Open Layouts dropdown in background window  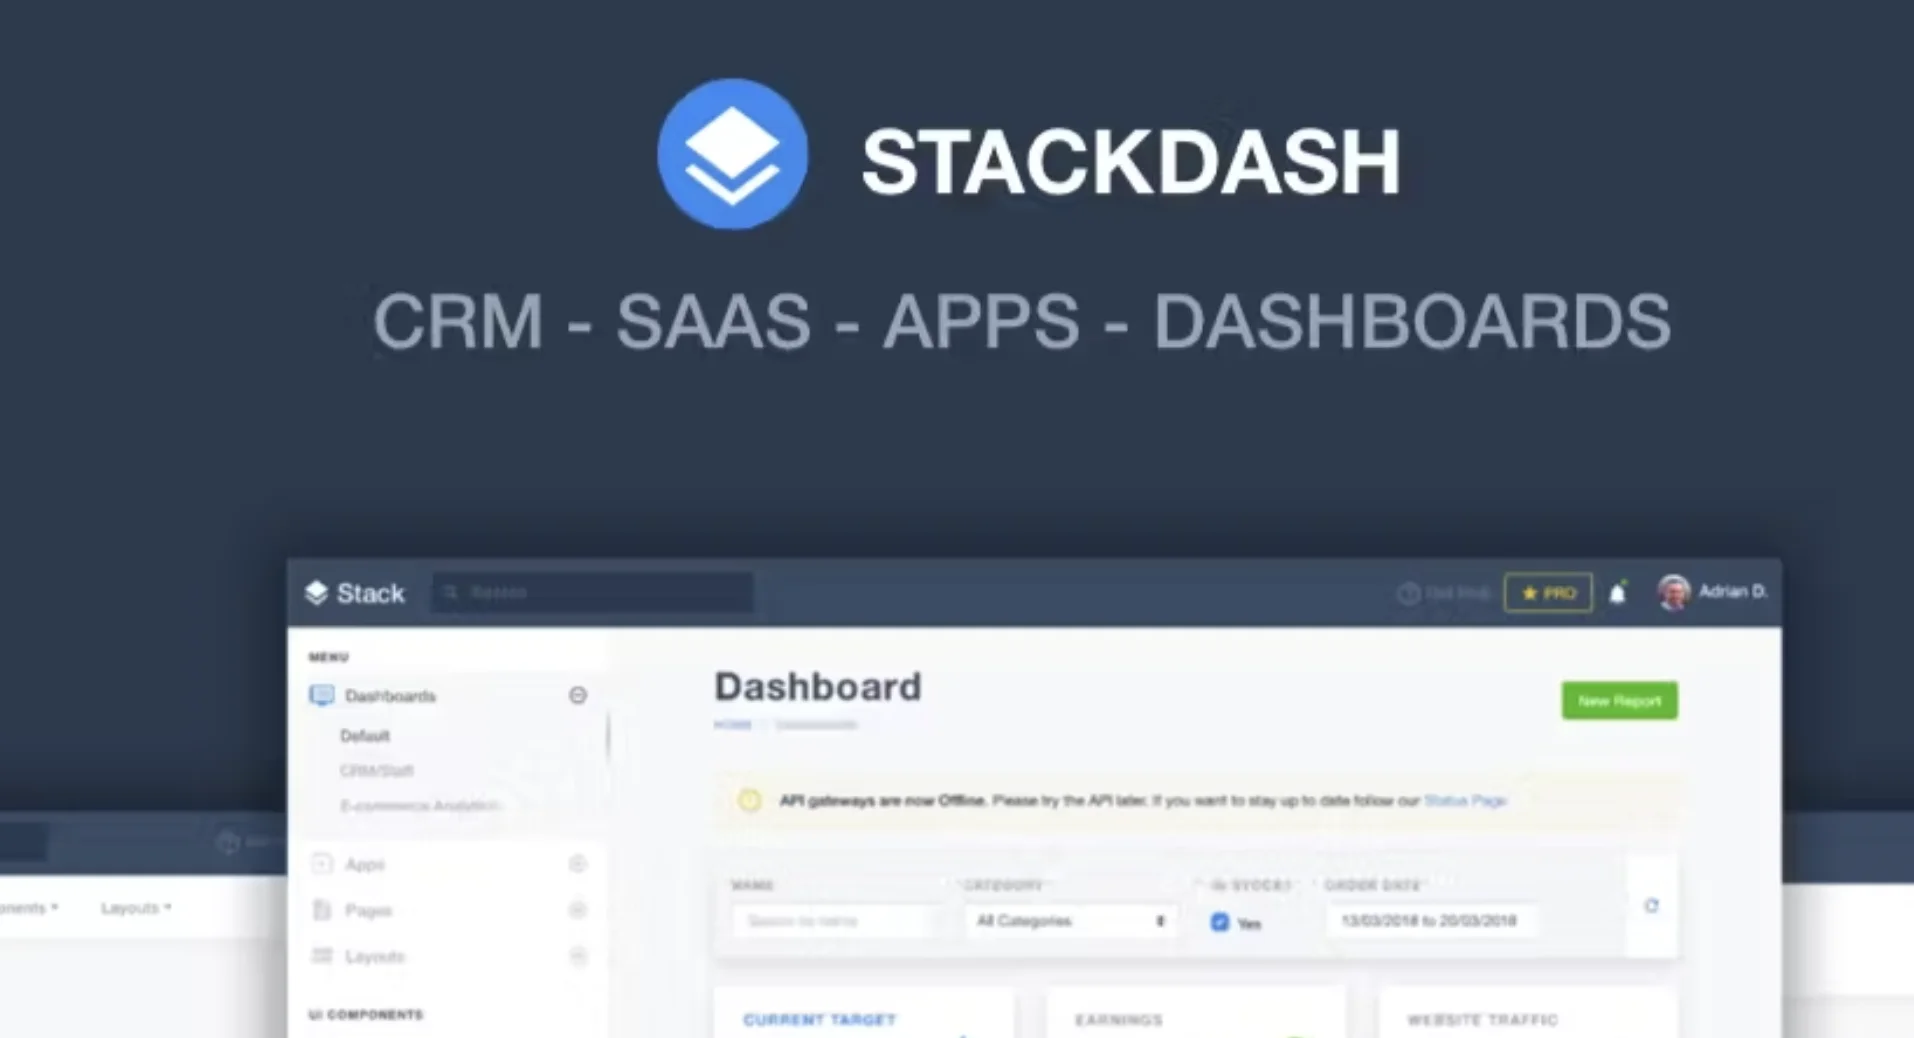(x=136, y=908)
